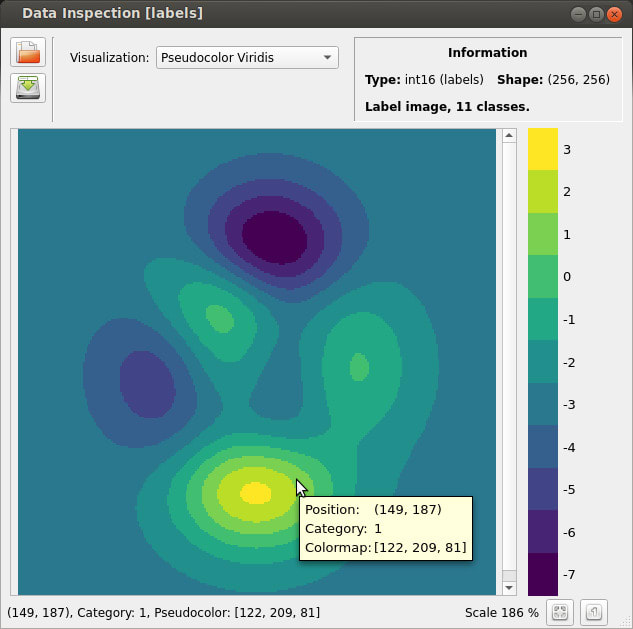633x629 pixels.
Task: Click the colorbar segment labeled 1
Action: coord(543,234)
